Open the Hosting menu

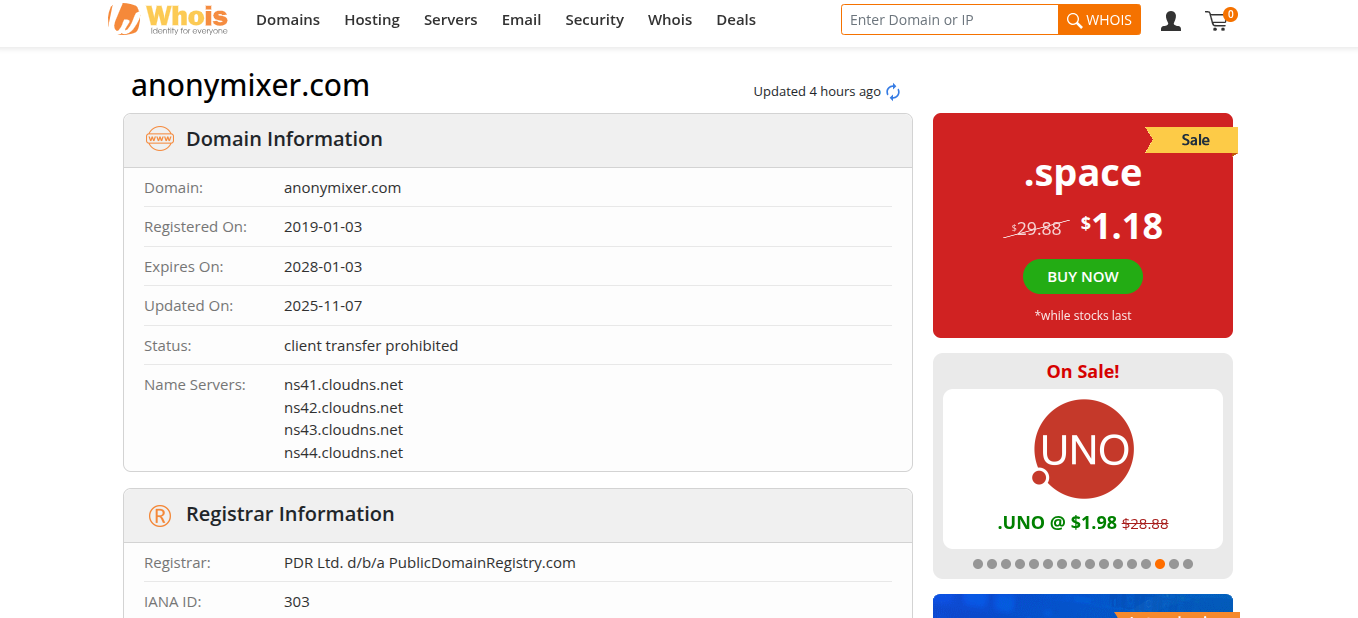pyautogui.click(x=372, y=19)
